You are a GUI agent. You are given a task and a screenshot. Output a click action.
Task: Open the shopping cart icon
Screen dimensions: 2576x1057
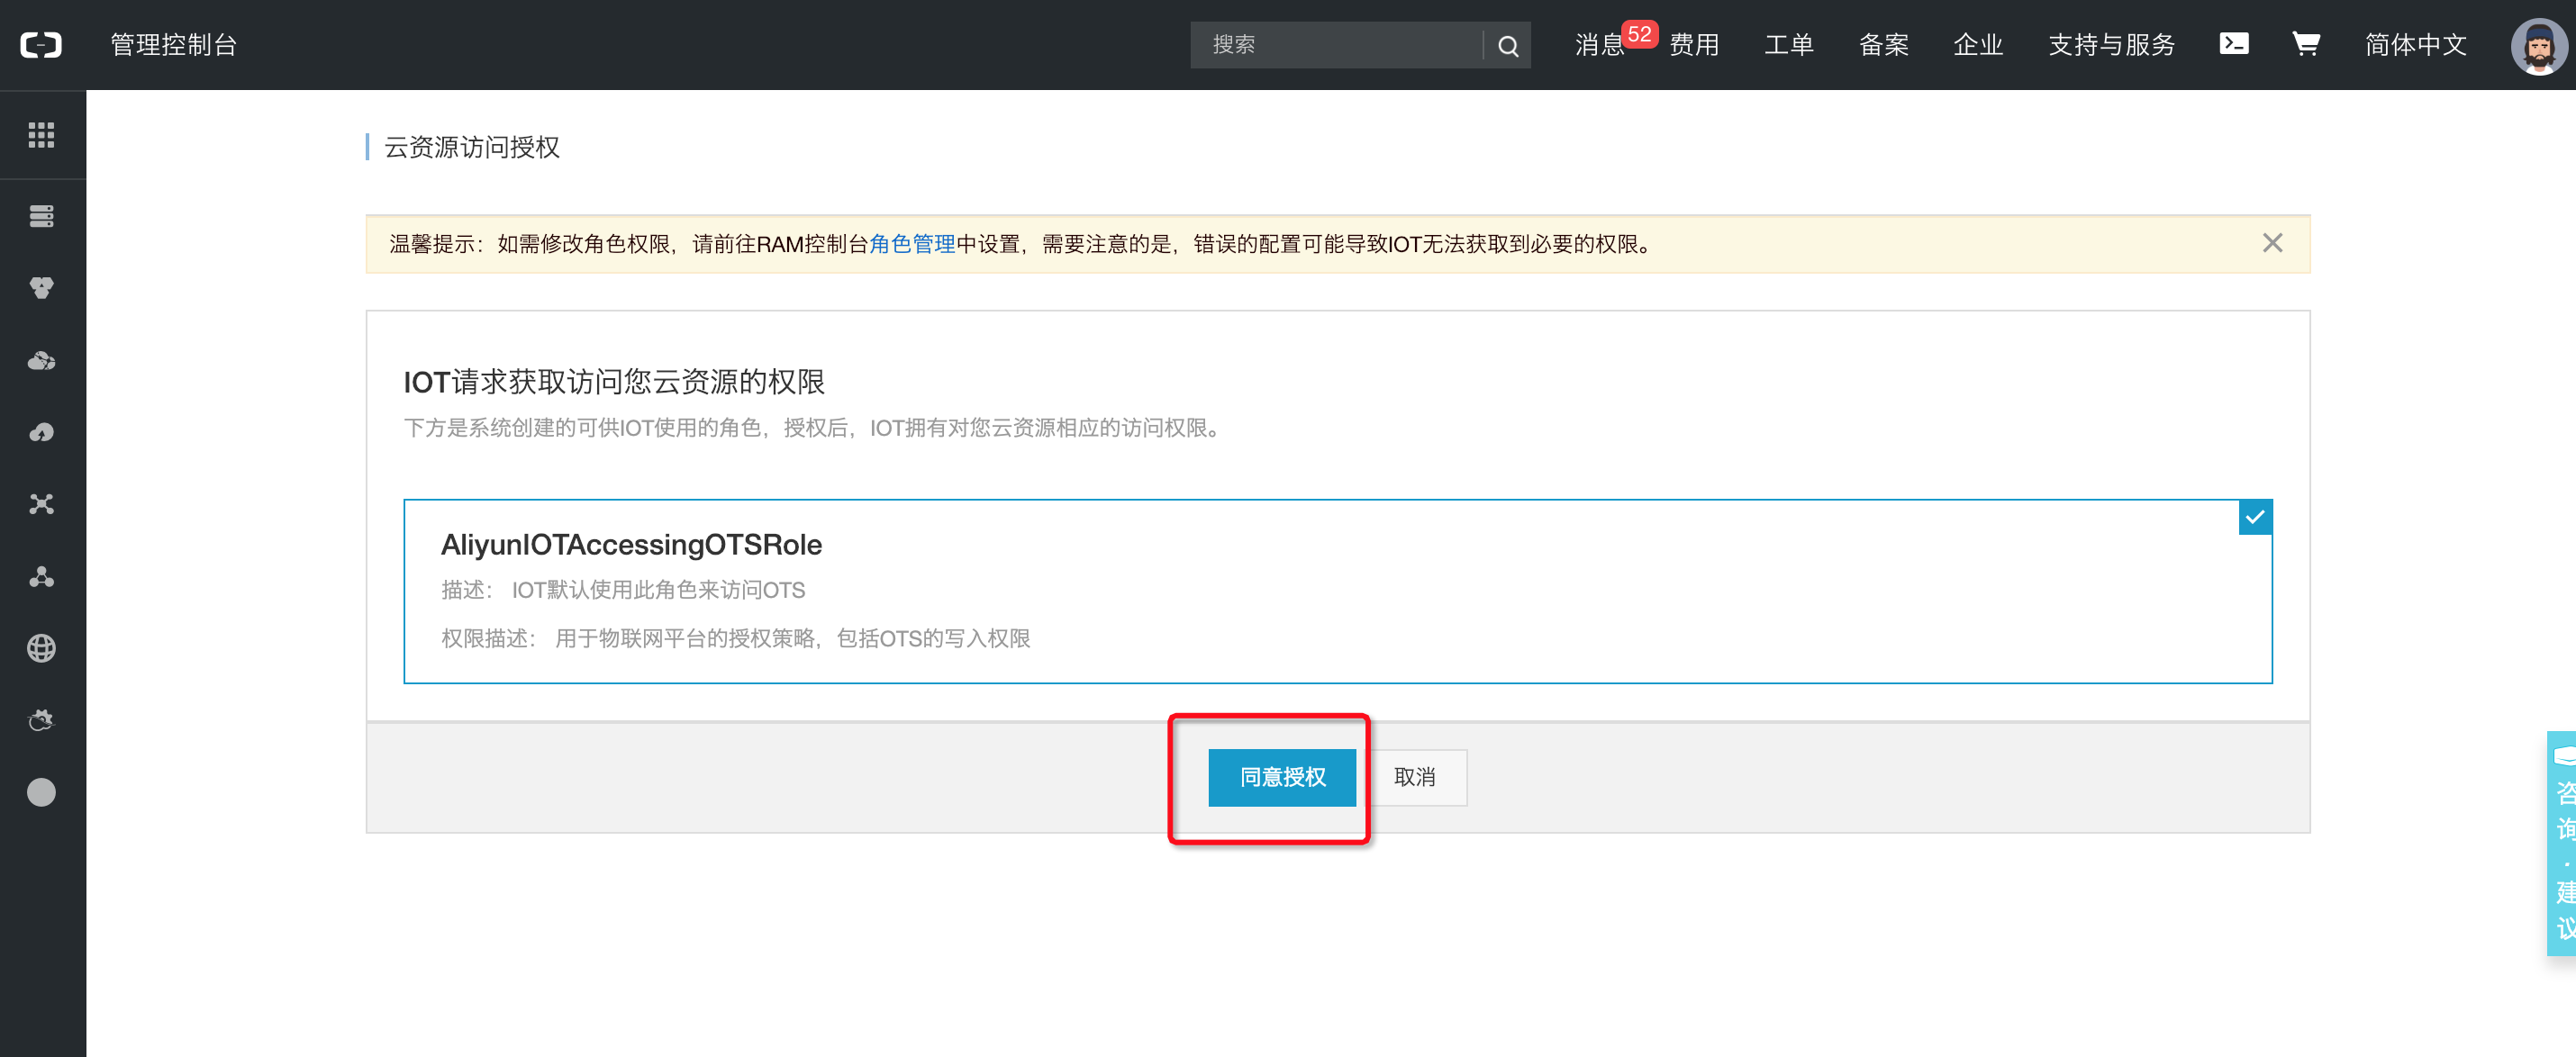tap(2305, 44)
